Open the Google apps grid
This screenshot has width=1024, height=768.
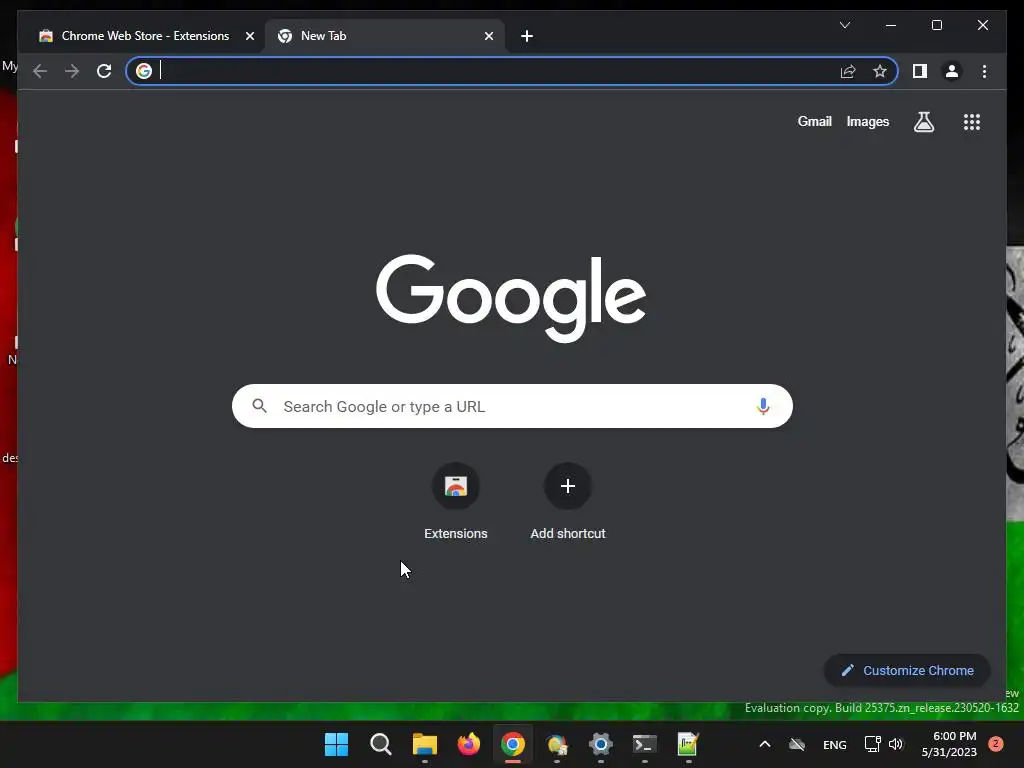(972, 121)
